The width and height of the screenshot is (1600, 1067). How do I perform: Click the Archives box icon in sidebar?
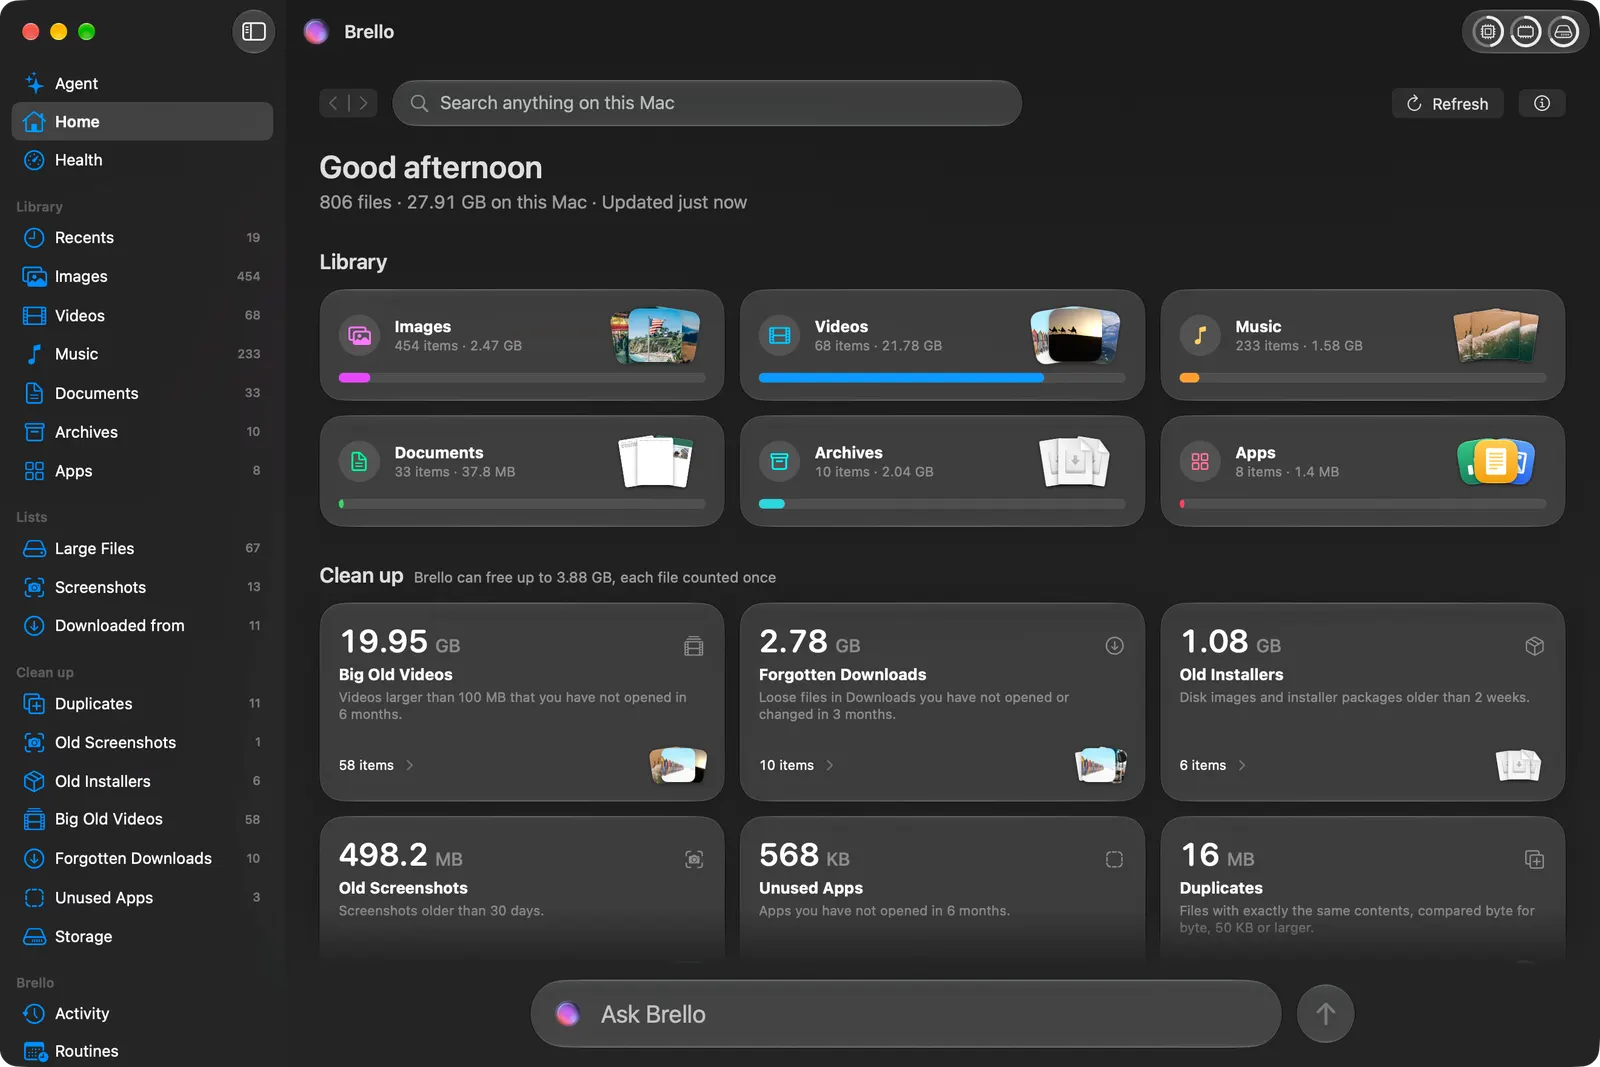click(x=34, y=432)
